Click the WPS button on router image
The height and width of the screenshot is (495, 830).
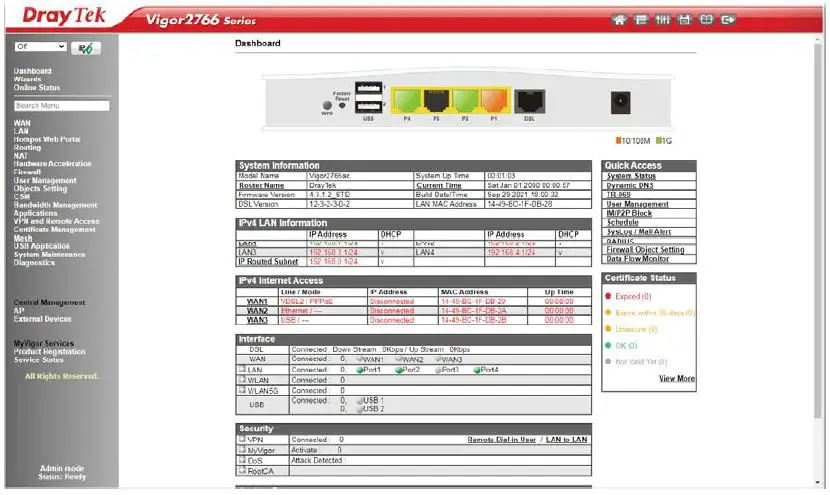(x=327, y=106)
